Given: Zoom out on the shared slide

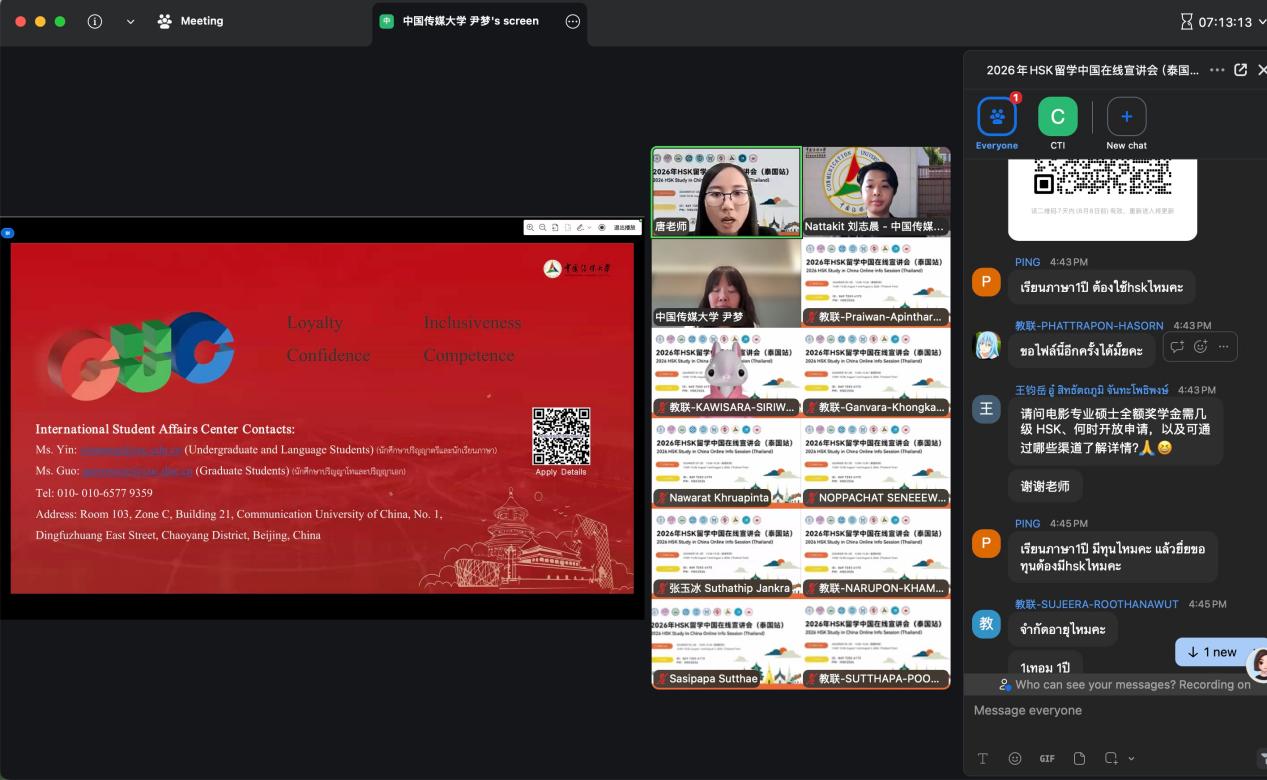Looking at the screenshot, I should (542, 228).
